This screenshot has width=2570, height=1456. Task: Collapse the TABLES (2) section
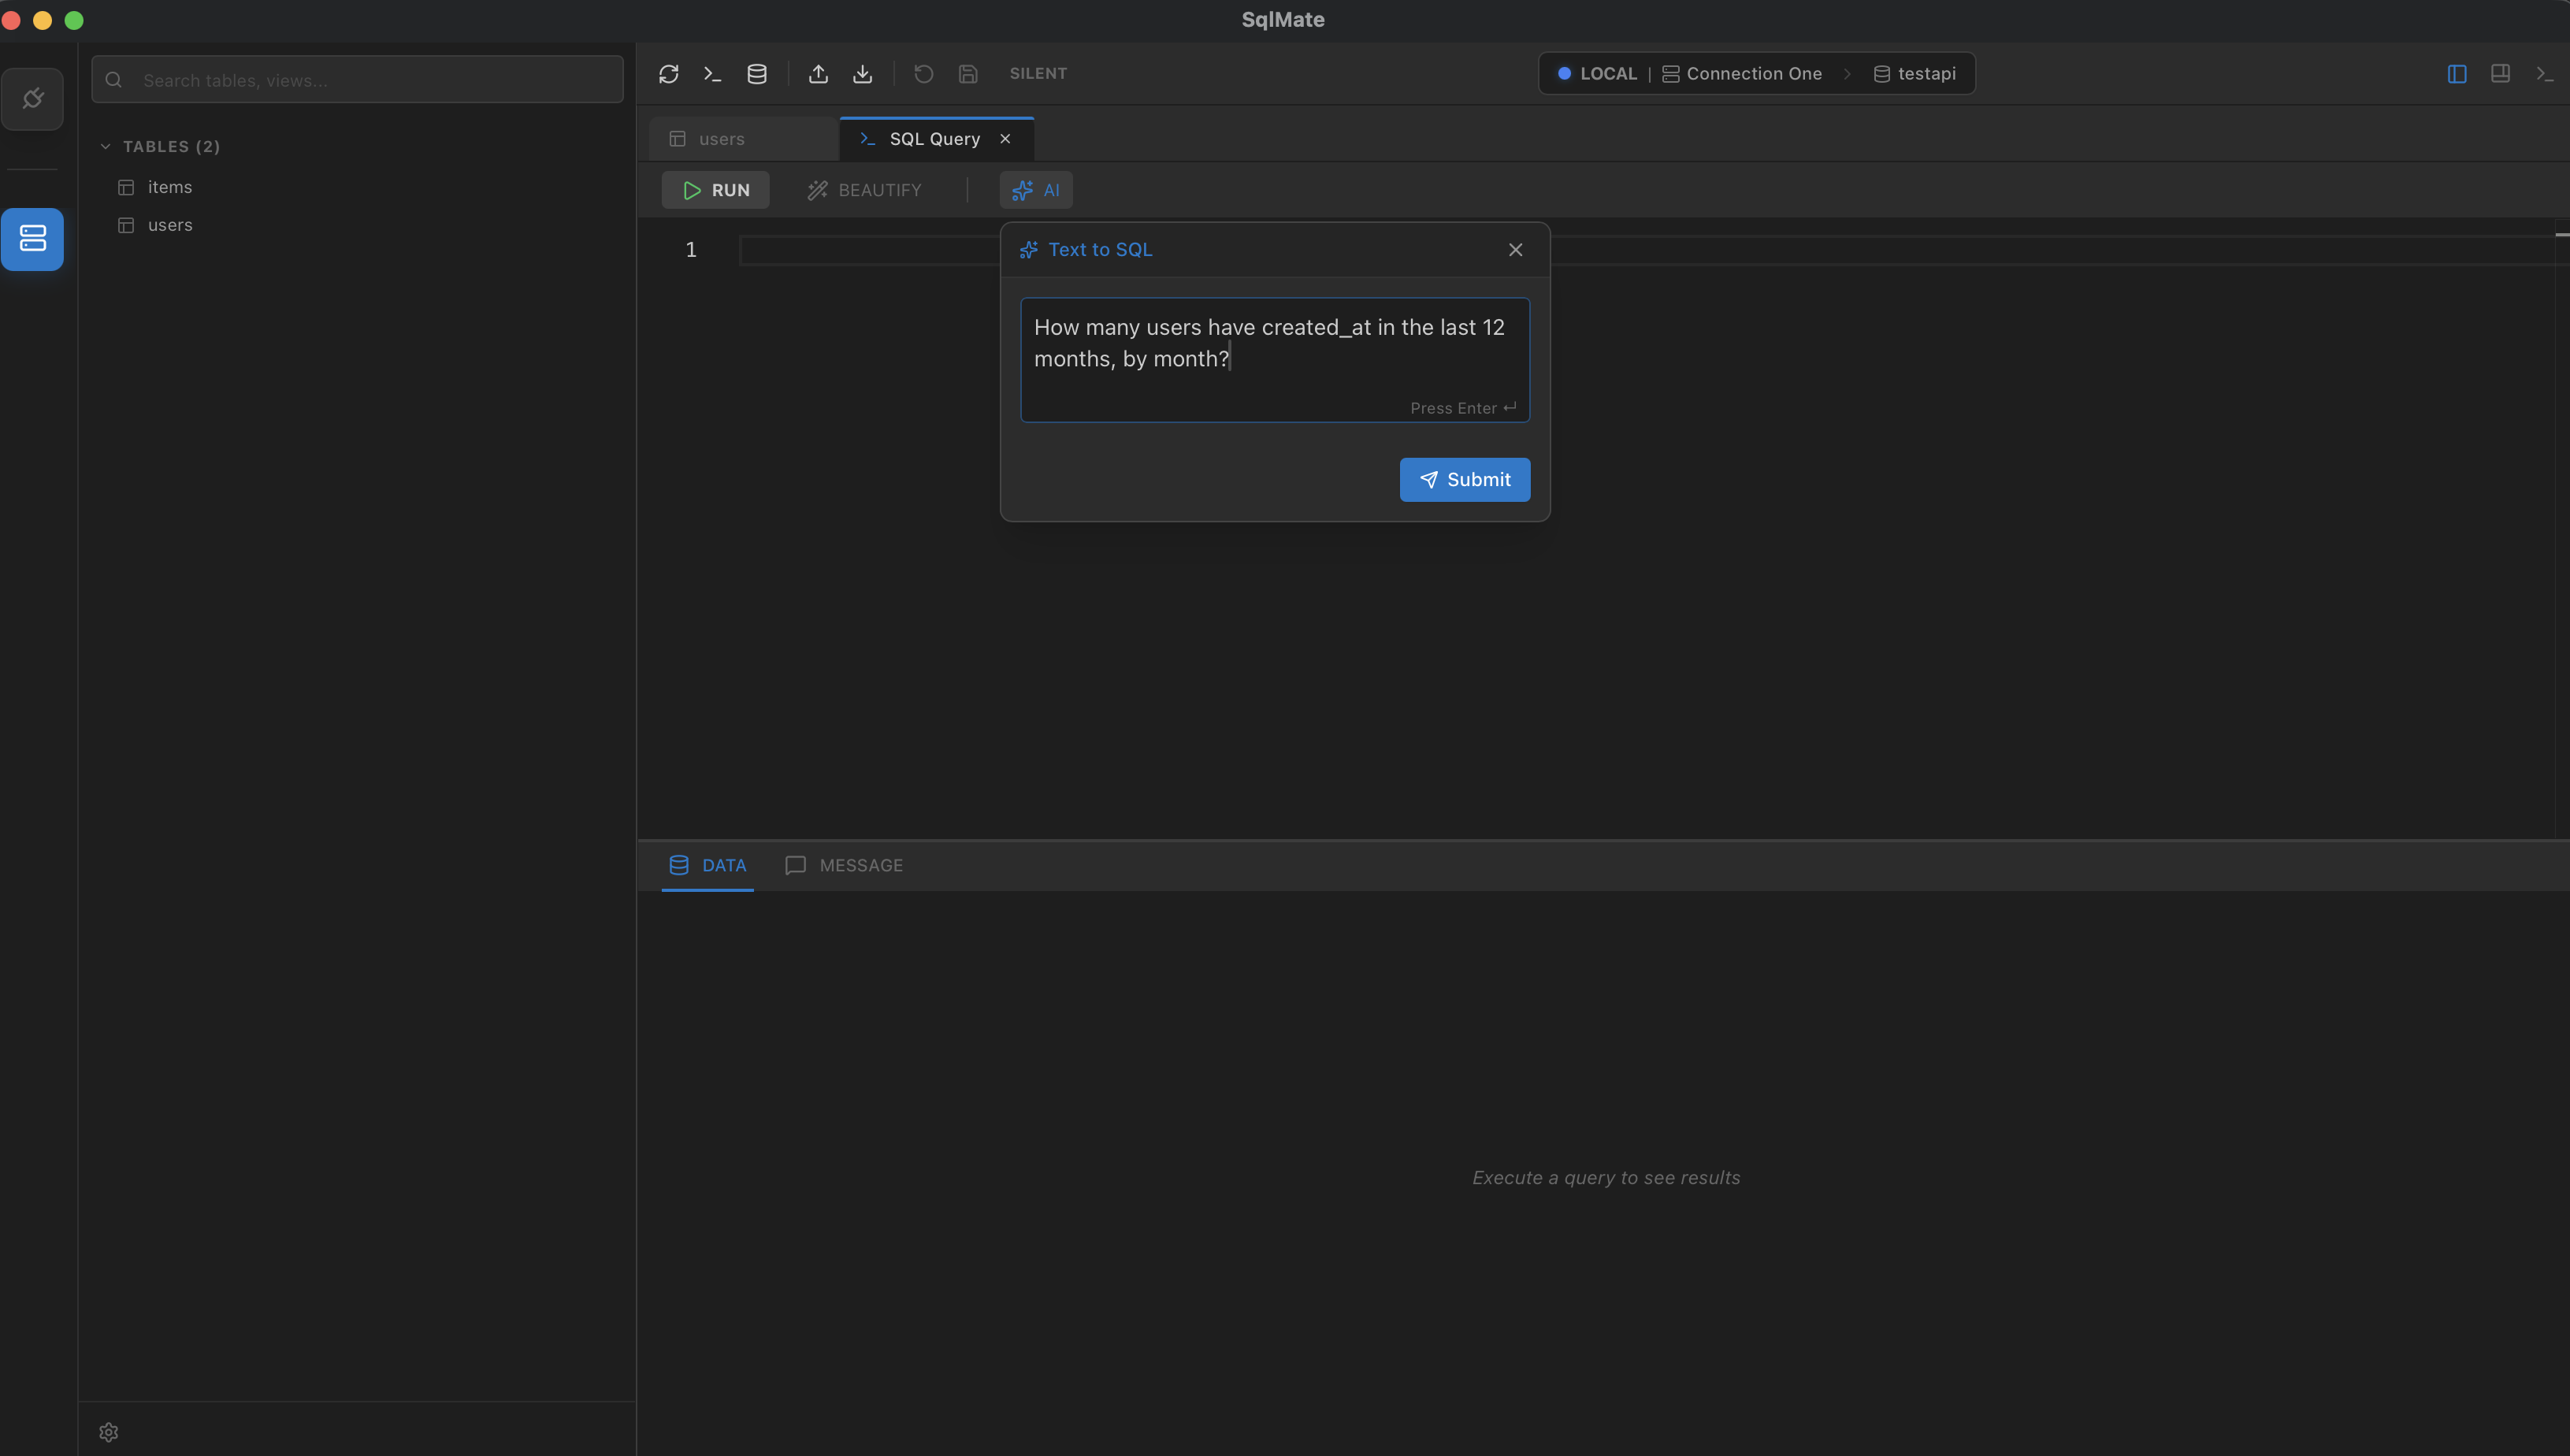[106, 146]
